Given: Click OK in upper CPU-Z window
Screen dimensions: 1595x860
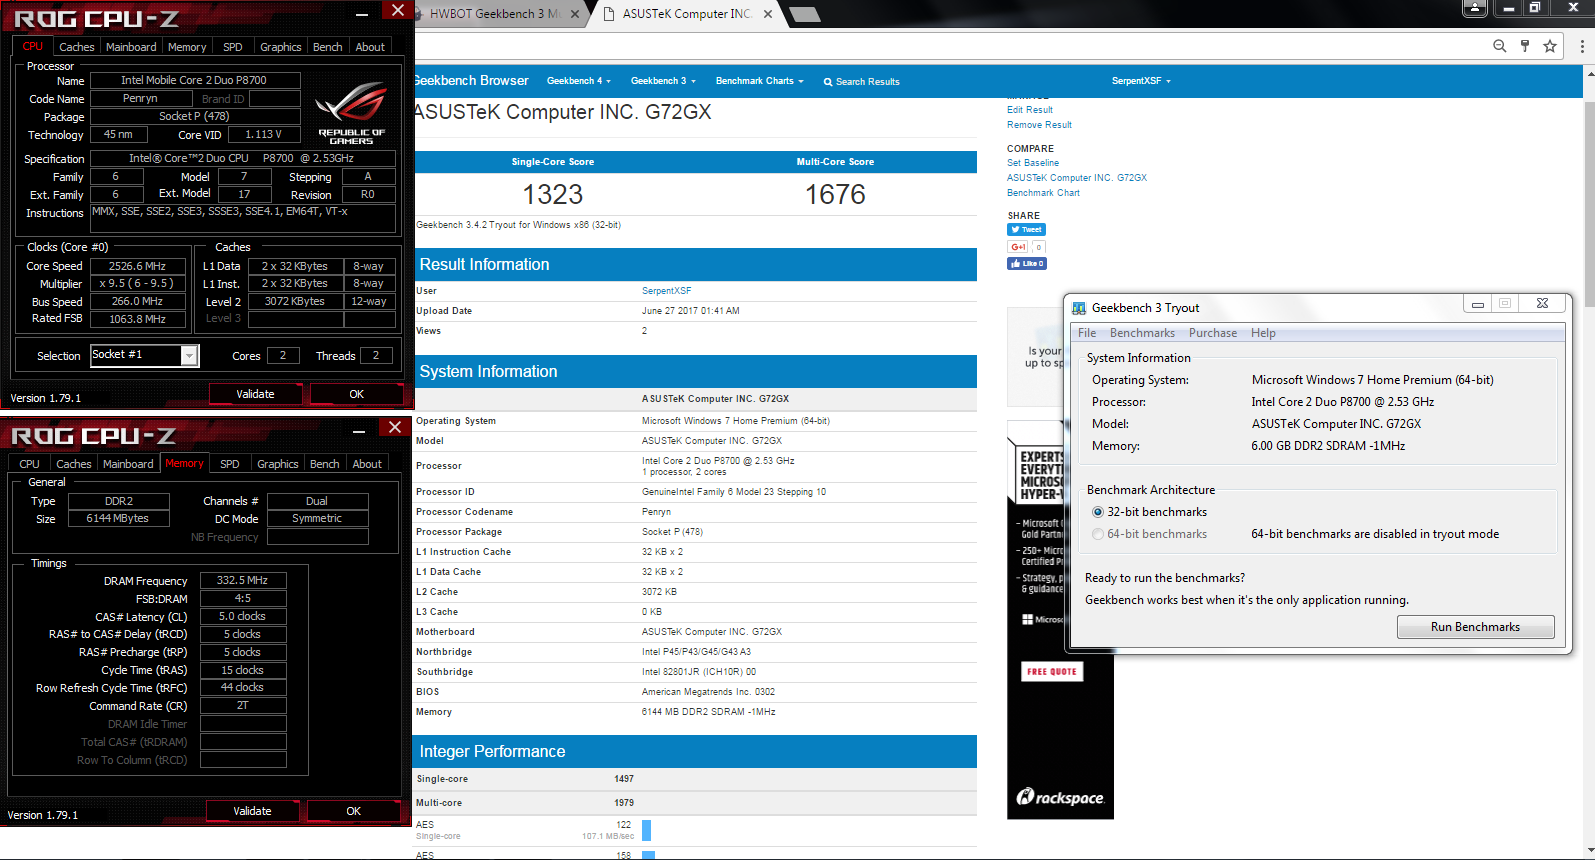Looking at the screenshot, I should pyautogui.click(x=356, y=394).
